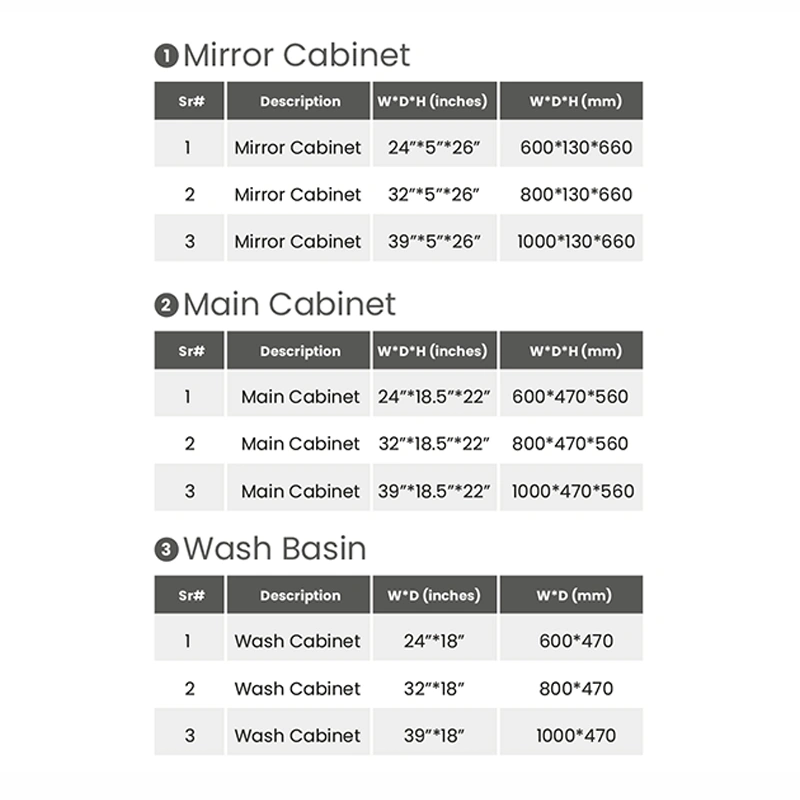Click the 1000*130*660 mm value
Screen dimensions: 800x800
[x=576, y=241]
